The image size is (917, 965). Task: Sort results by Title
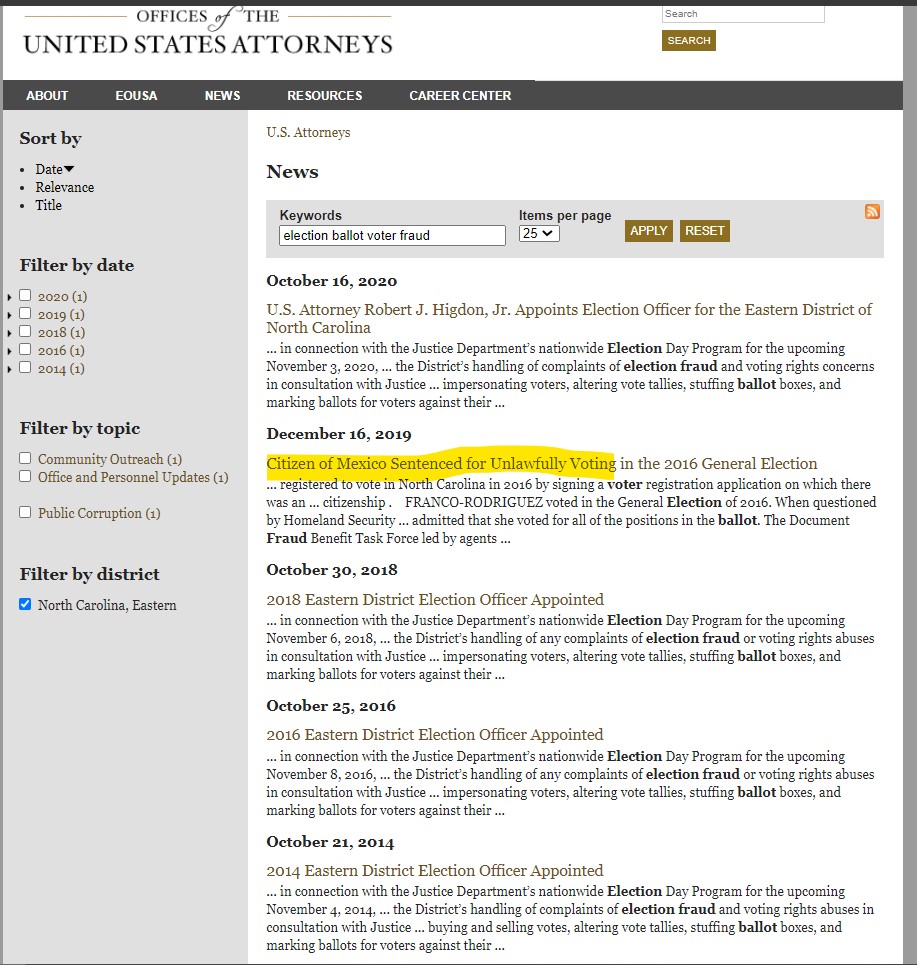(x=49, y=205)
